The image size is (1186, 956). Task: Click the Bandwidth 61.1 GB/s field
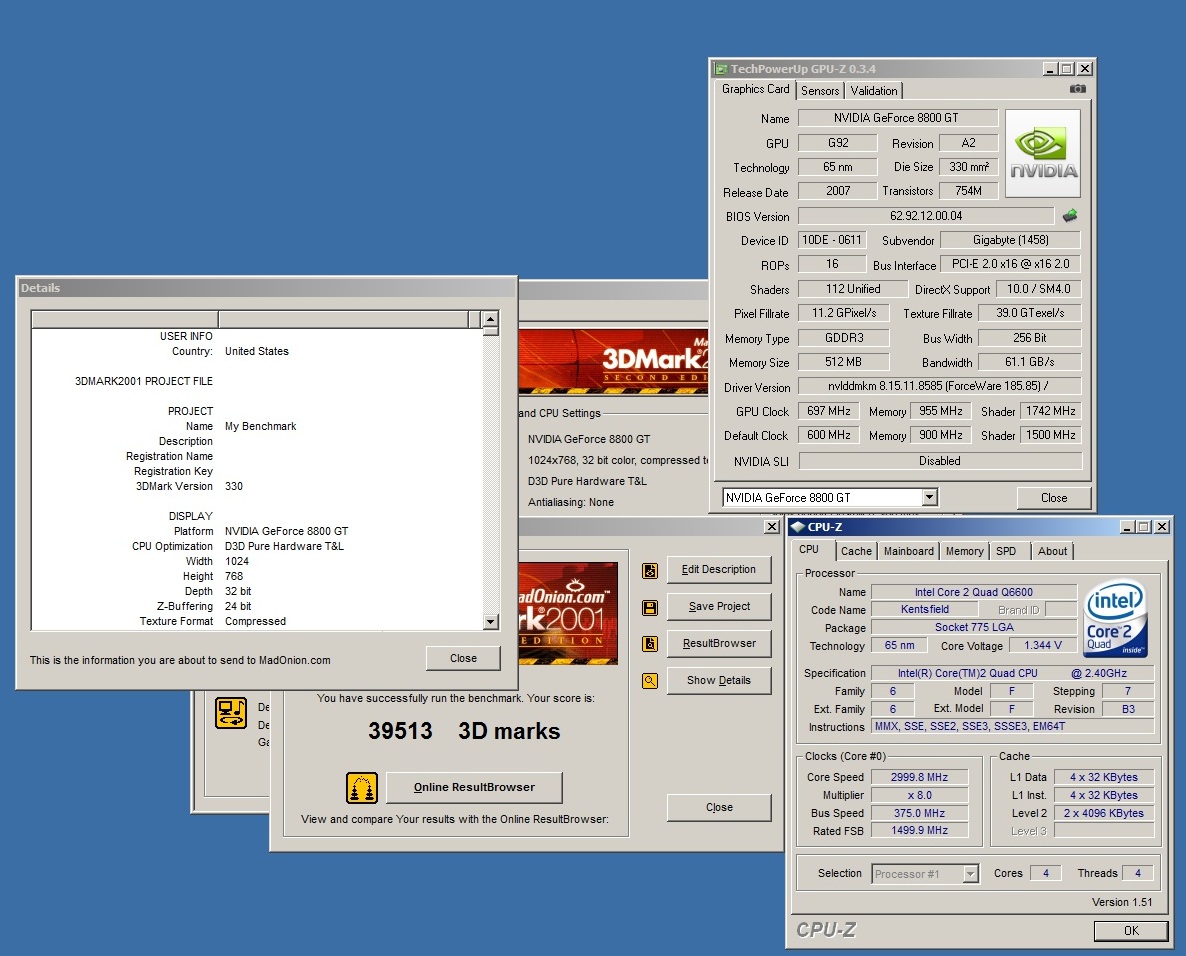coord(1029,362)
